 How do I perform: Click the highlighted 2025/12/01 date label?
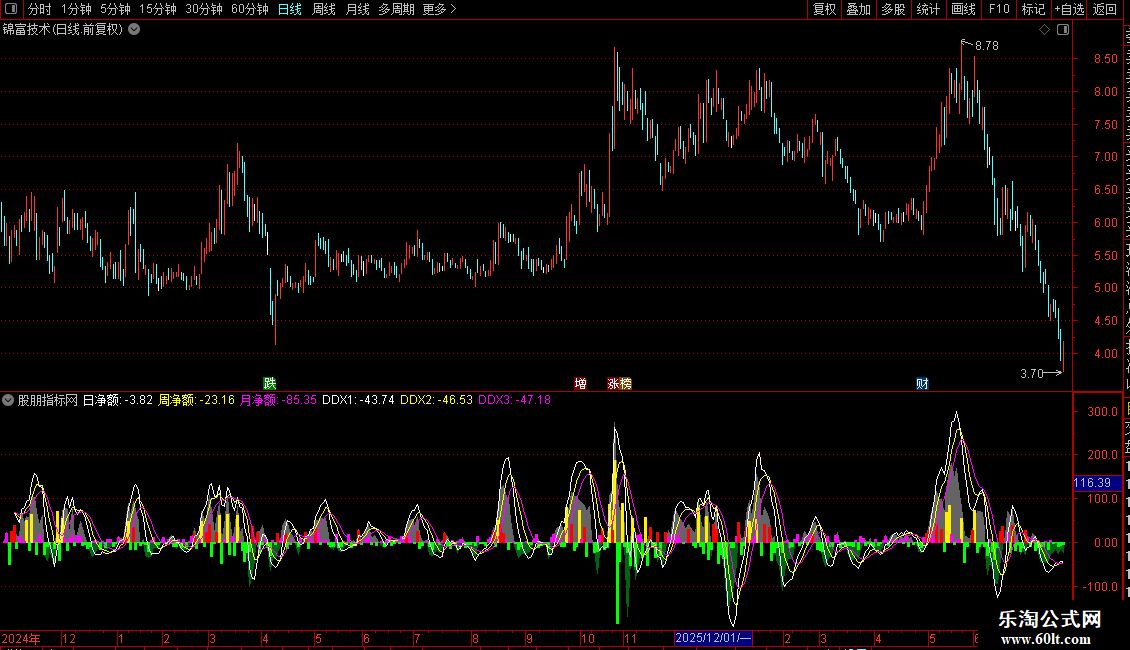pos(713,638)
